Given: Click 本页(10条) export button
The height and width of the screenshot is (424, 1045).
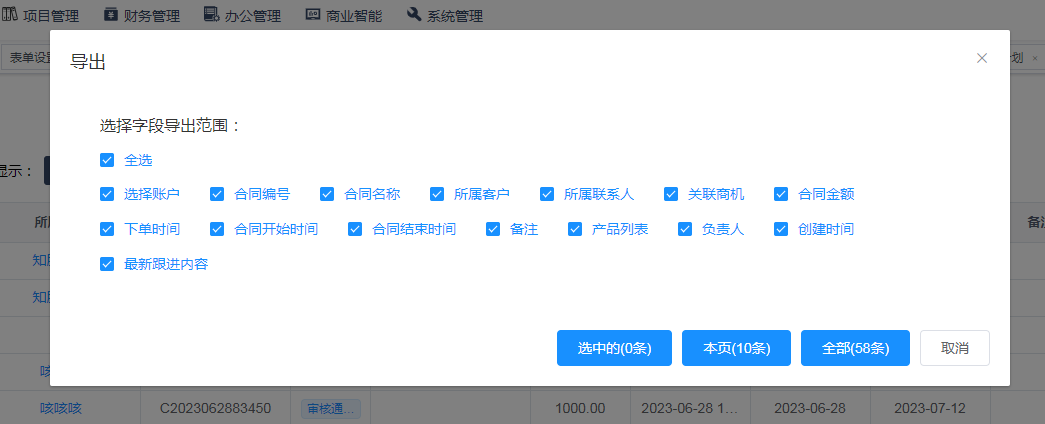Looking at the screenshot, I should point(736,348).
